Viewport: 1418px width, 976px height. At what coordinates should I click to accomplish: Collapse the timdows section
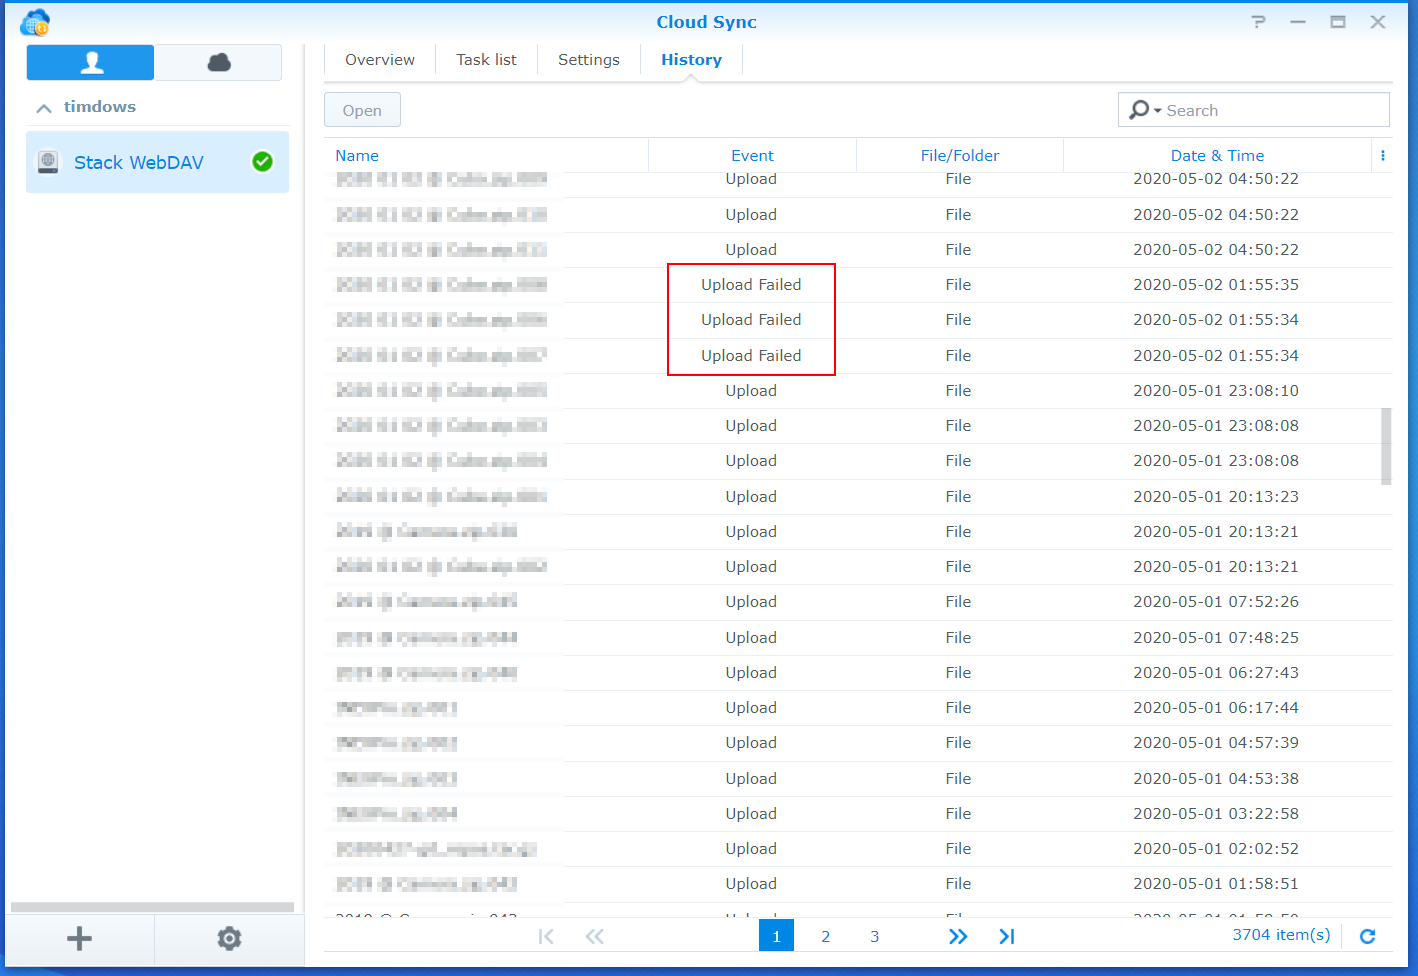coord(44,108)
